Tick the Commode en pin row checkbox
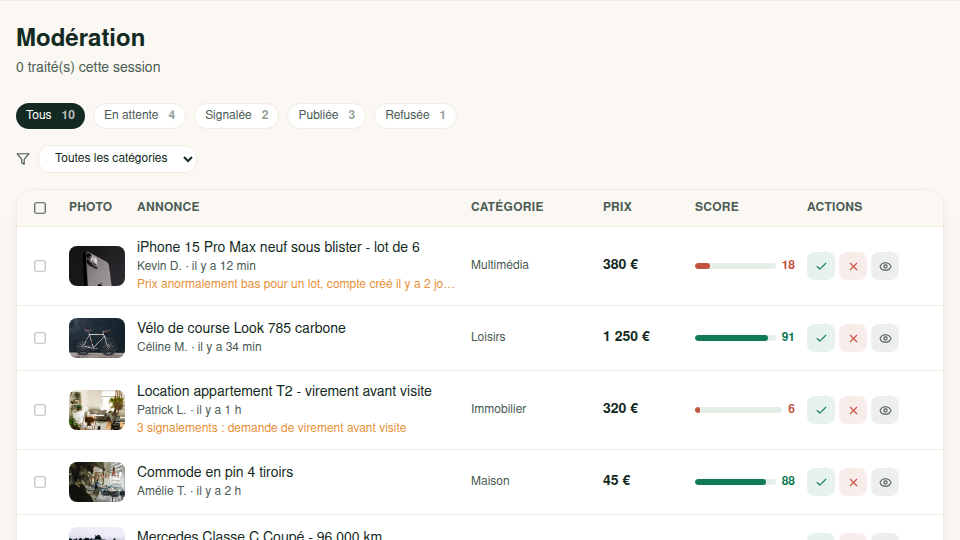This screenshot has height=540, width=960. pos(40,482)
